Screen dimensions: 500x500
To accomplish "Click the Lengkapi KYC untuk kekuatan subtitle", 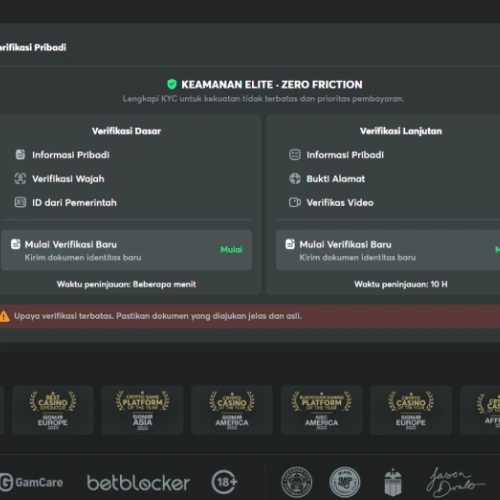I will (263, 99).
